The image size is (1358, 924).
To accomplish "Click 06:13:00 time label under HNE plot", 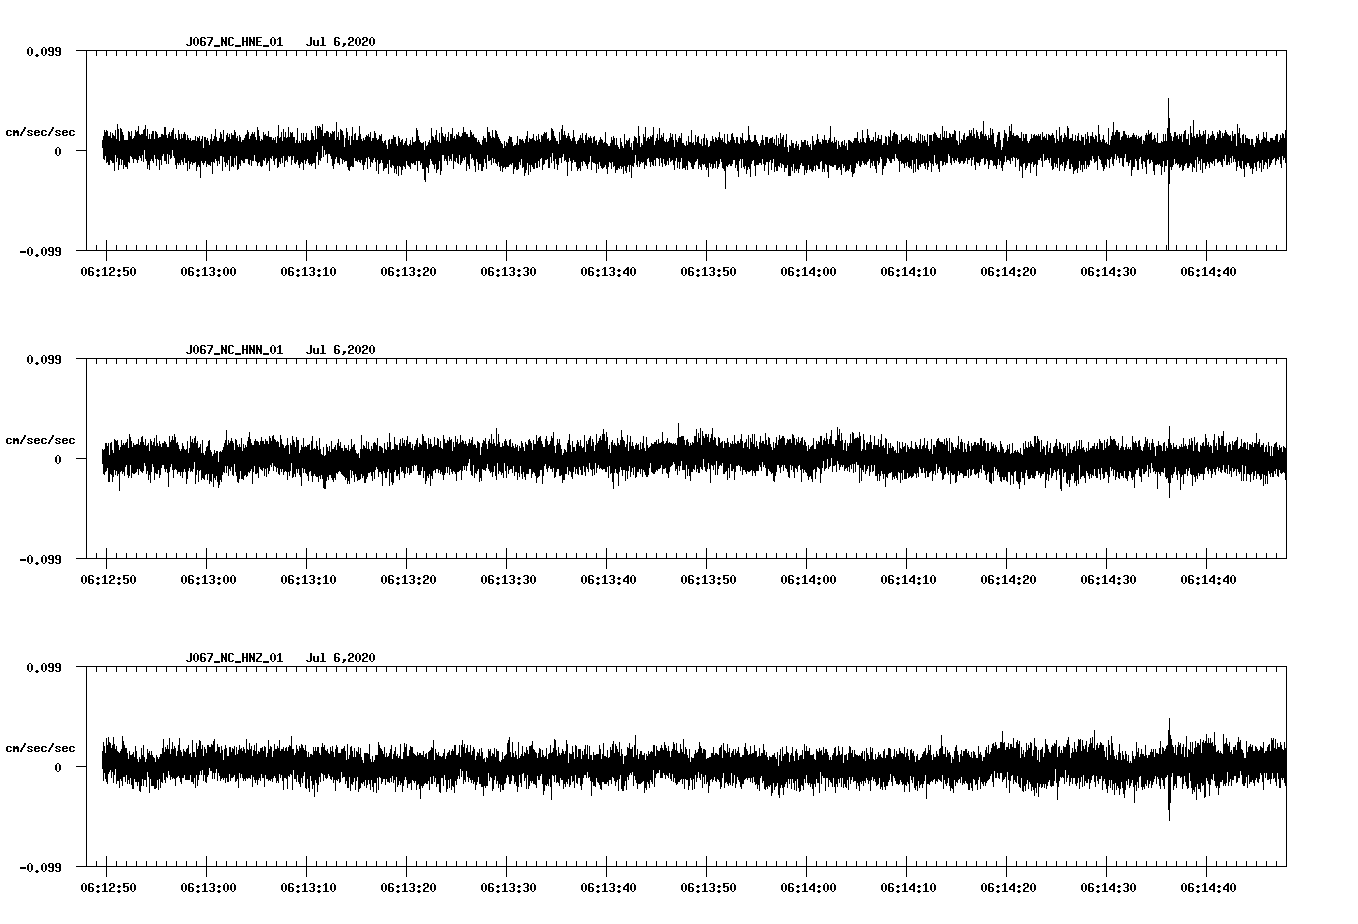I will click(208, 272).
